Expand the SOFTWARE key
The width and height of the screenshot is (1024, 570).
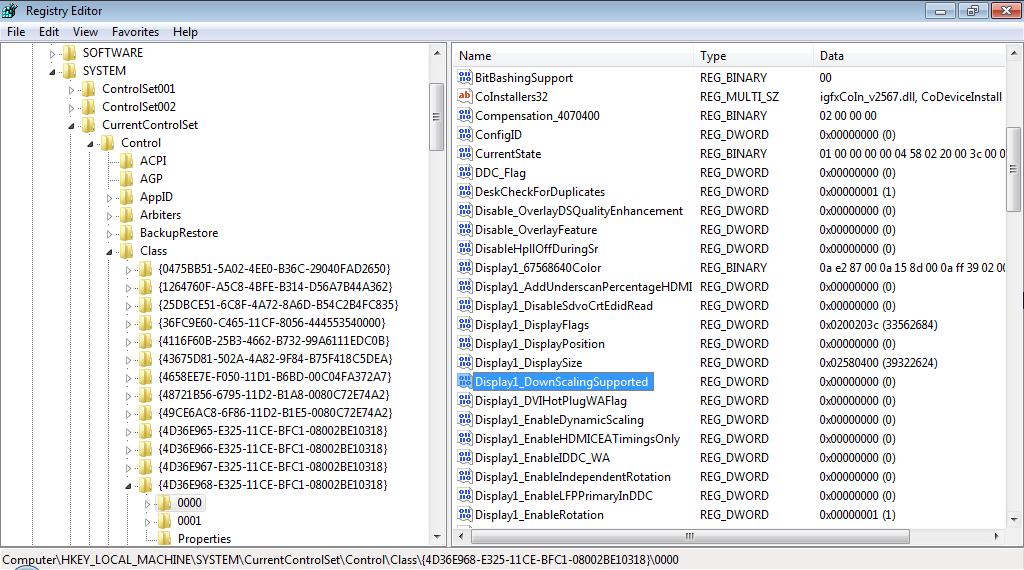(x=52, y=54)
